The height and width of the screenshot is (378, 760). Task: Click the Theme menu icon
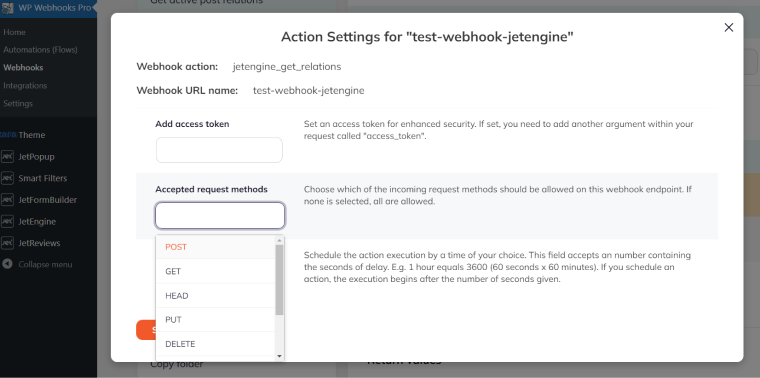8,135
